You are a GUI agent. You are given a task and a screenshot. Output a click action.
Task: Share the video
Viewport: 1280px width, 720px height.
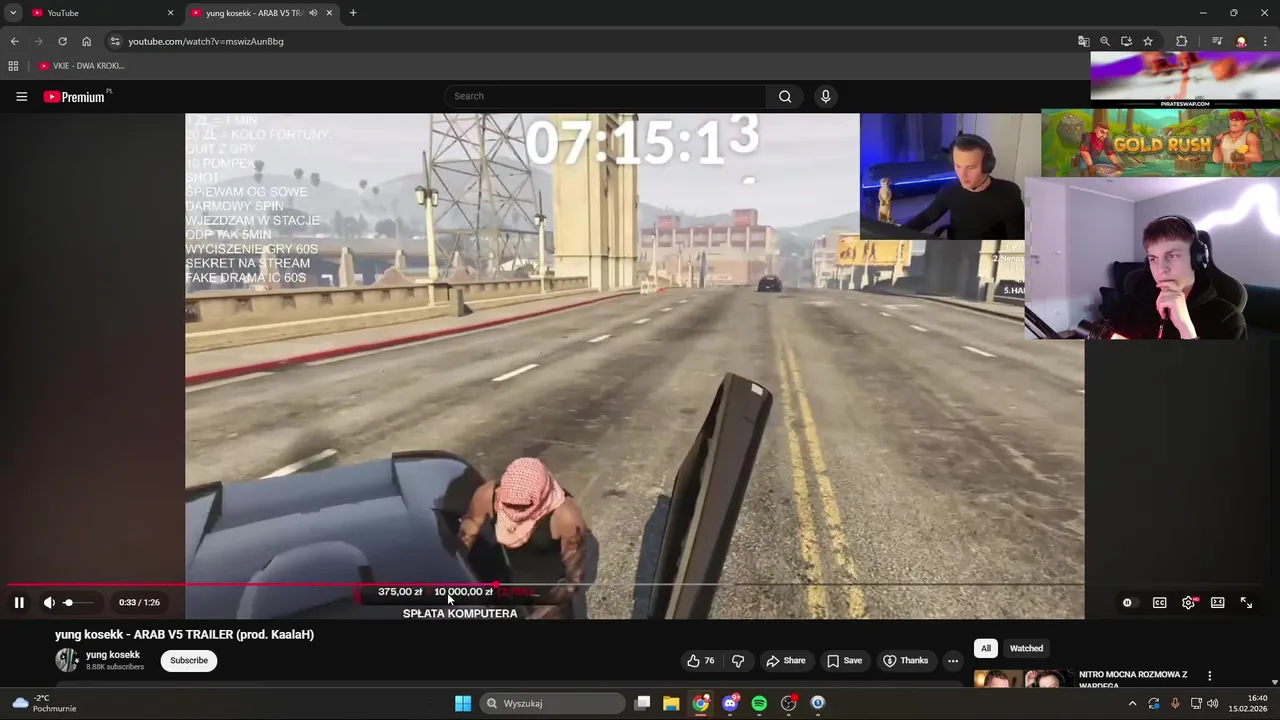tap(786, 660)
